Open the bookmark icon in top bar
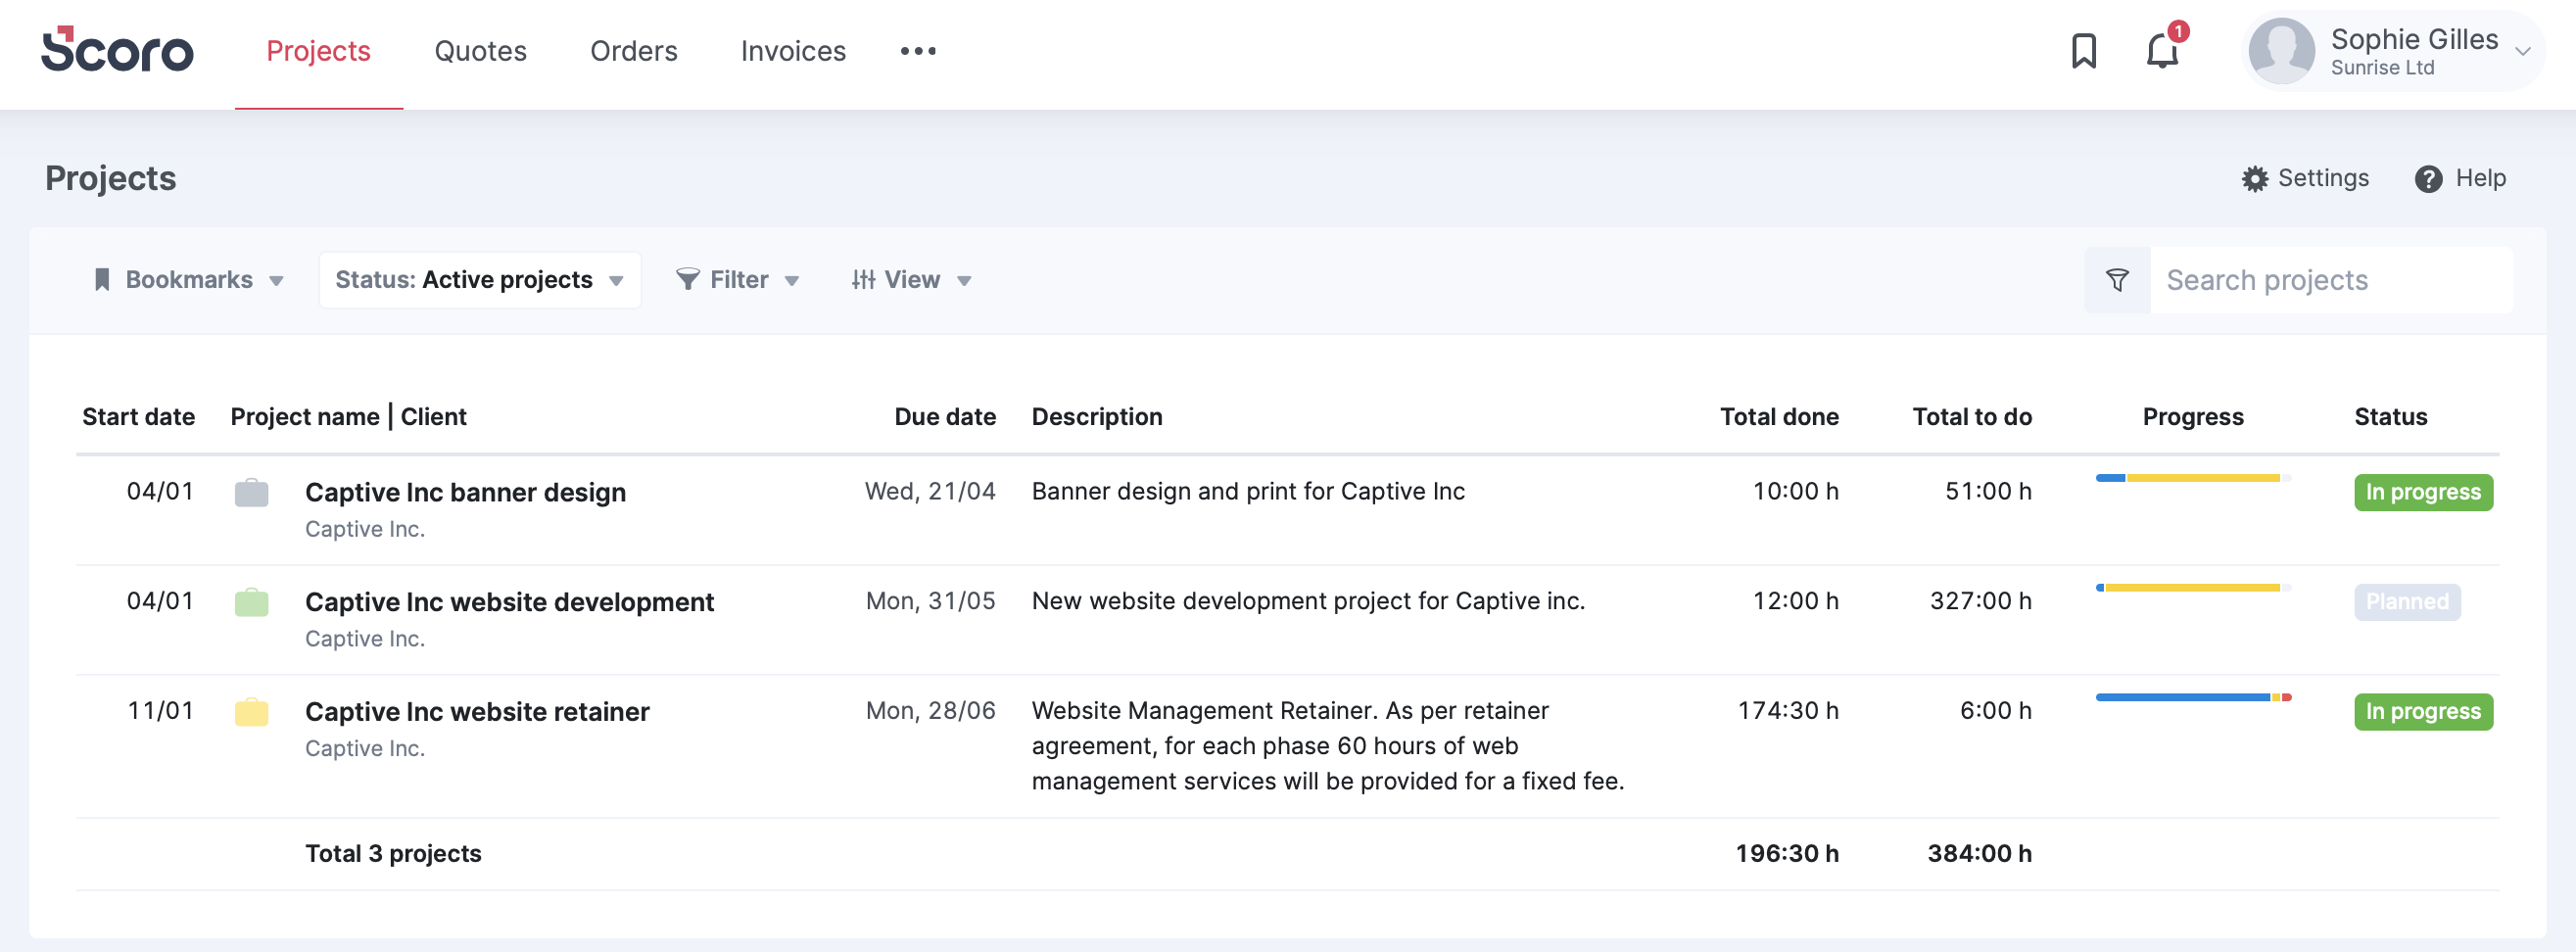The image size is (2576, 952). pos(2084,51)
